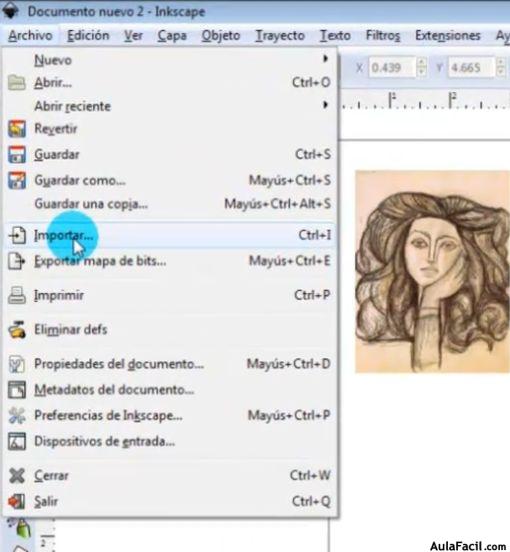
Task: Choose Salir to quit Inkscape
Action: (170, 501)
